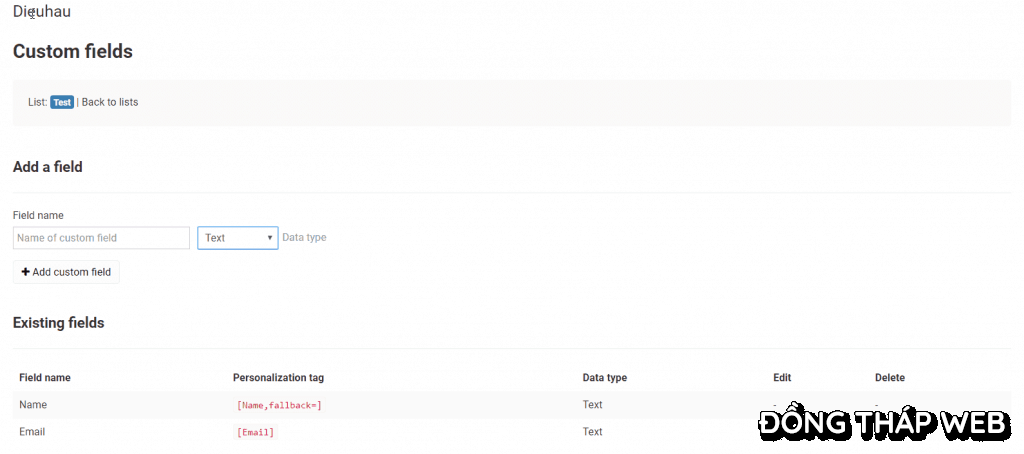Go back to lists
The width and height of the screenshot is (1024, 454).
110,102
